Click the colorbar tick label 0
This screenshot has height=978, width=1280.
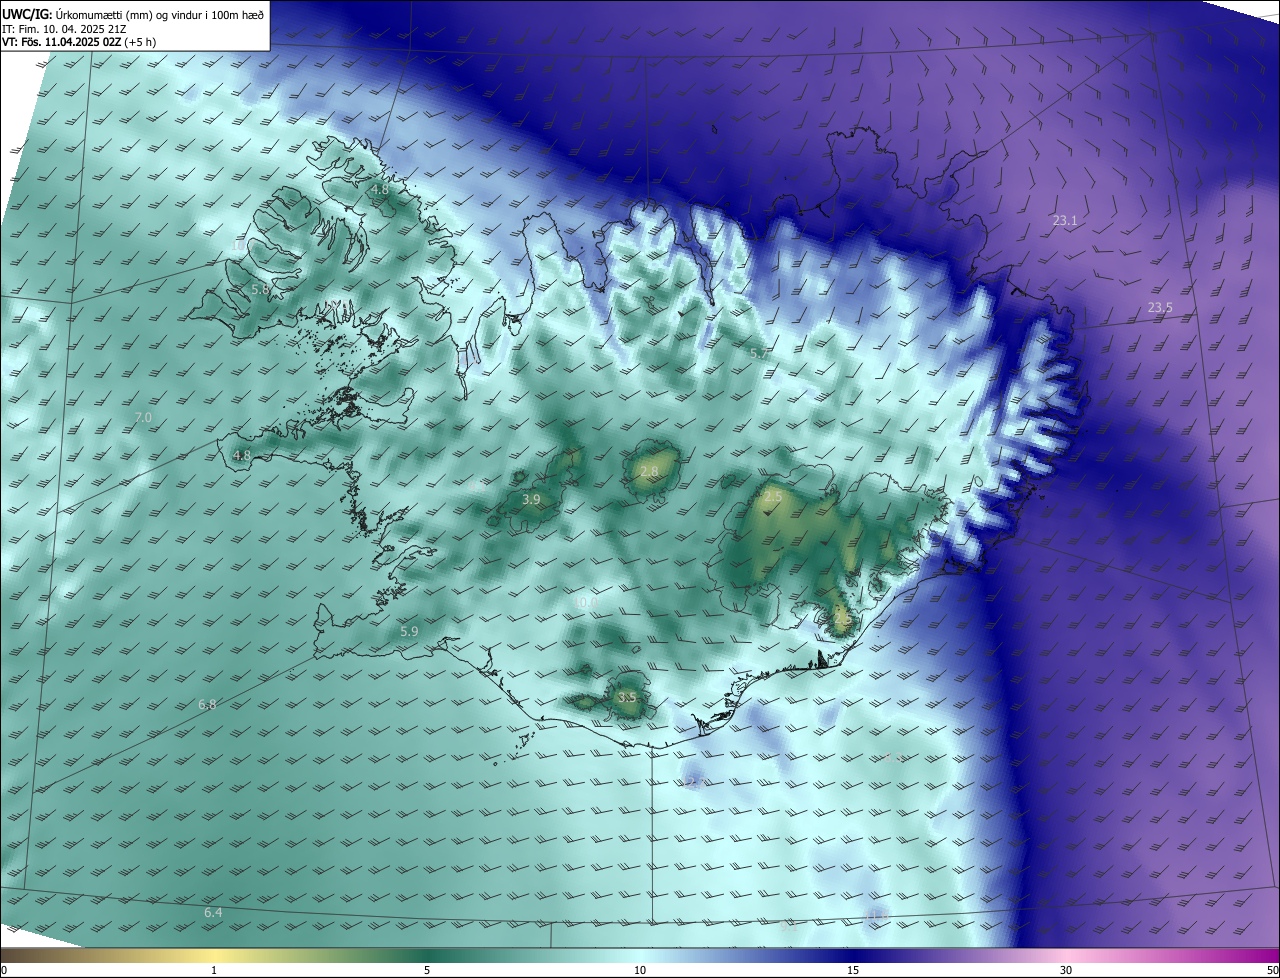click(4, 970)
